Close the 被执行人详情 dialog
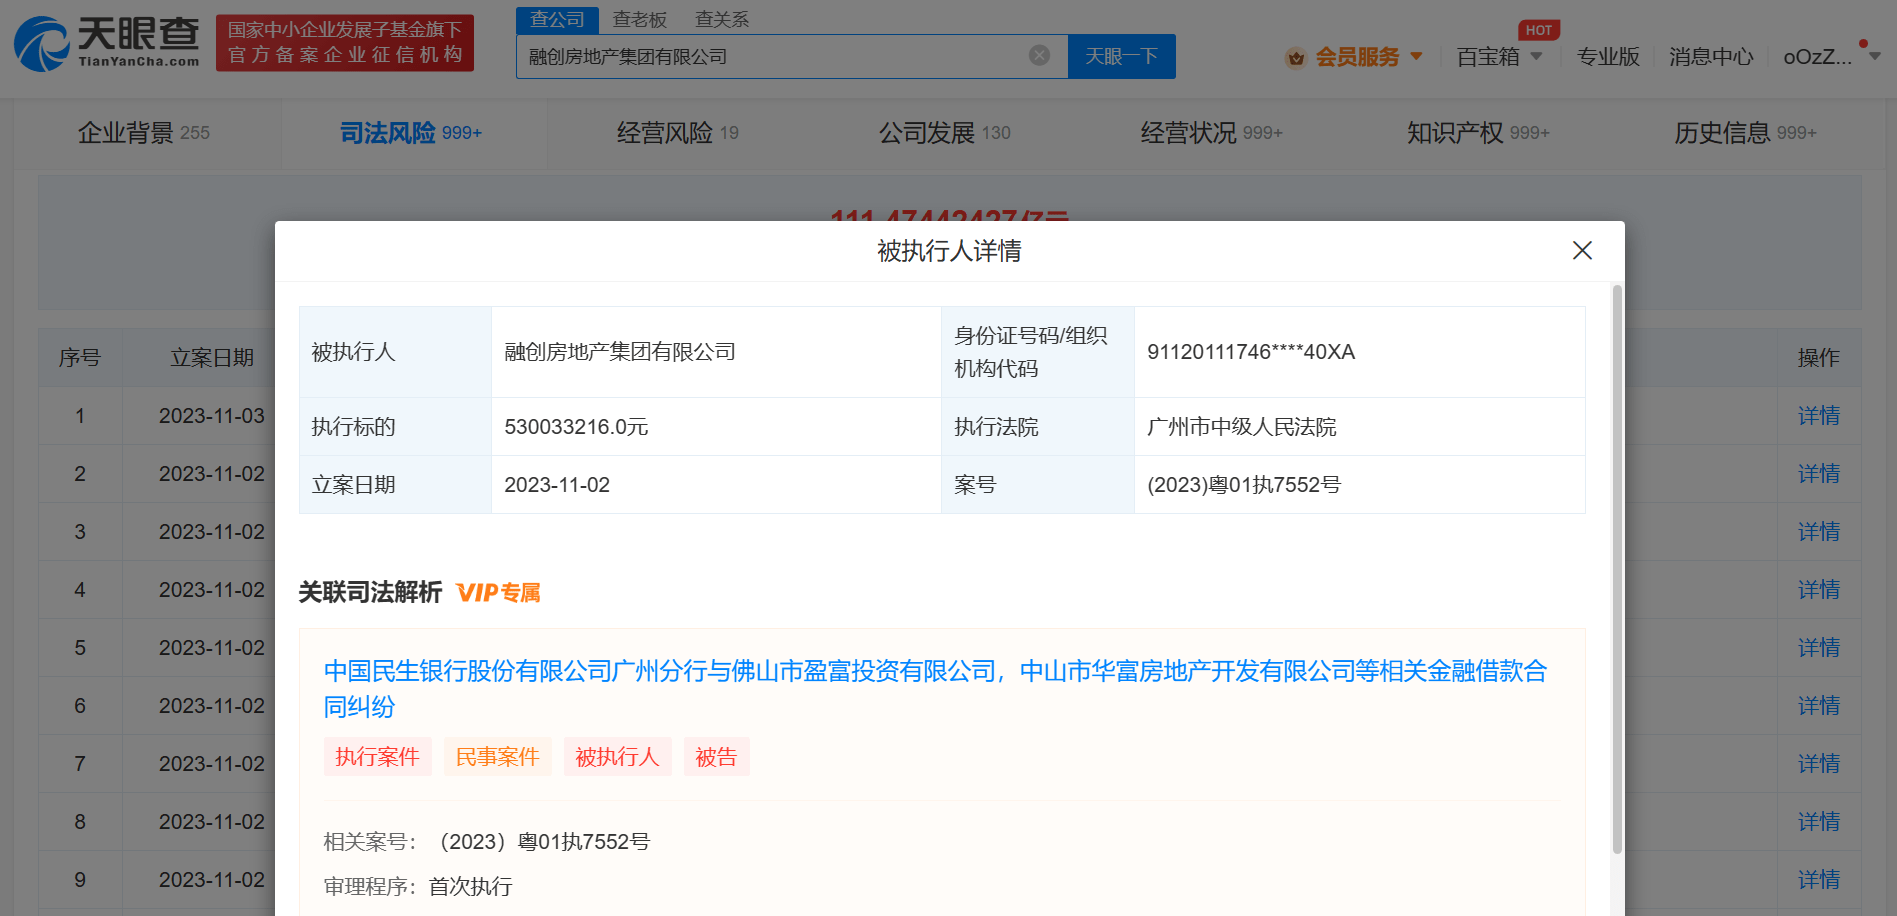The image size is (1897, 916). pos(1581,251)
